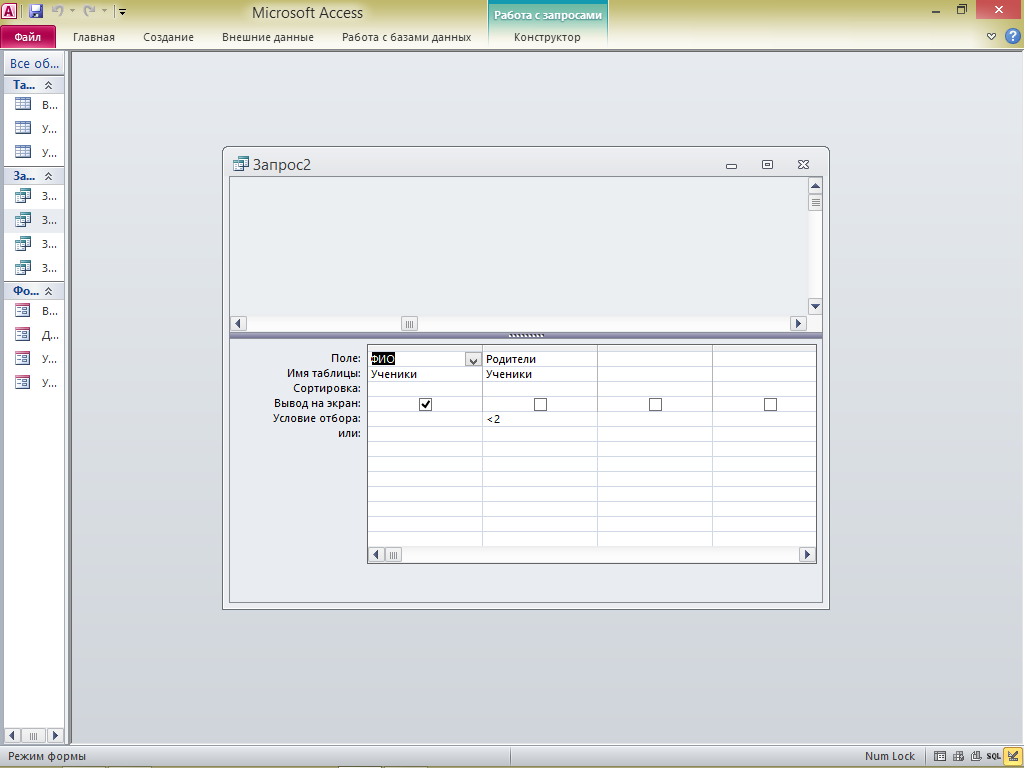Switch to the Внешние данные tab
The width and height of the screenshot is (1024, 768).
pyautogui.click(x=268, y=37)
